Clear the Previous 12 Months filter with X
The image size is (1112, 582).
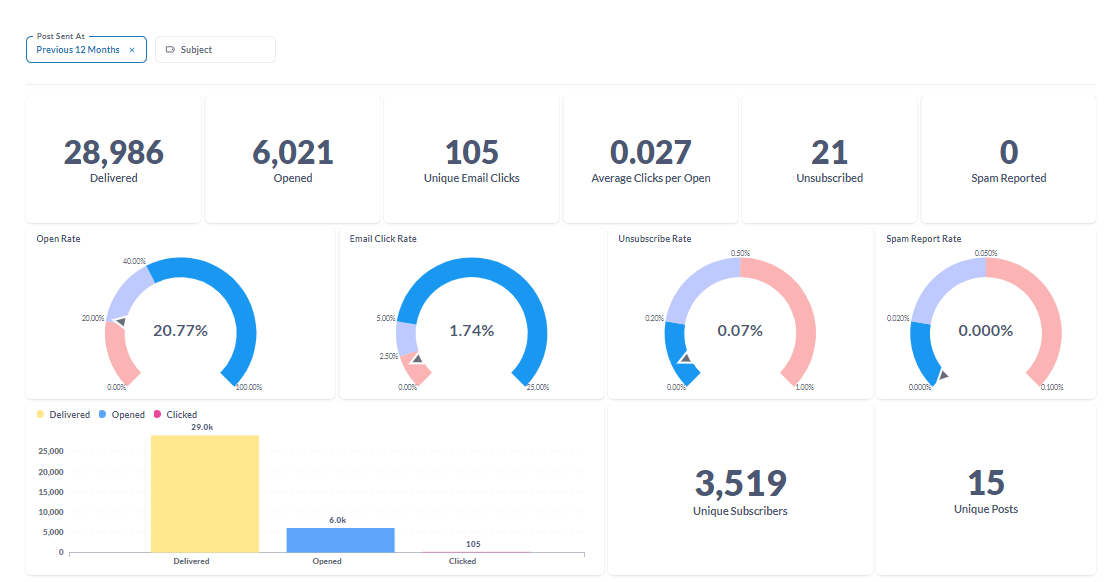pos(132,50)
